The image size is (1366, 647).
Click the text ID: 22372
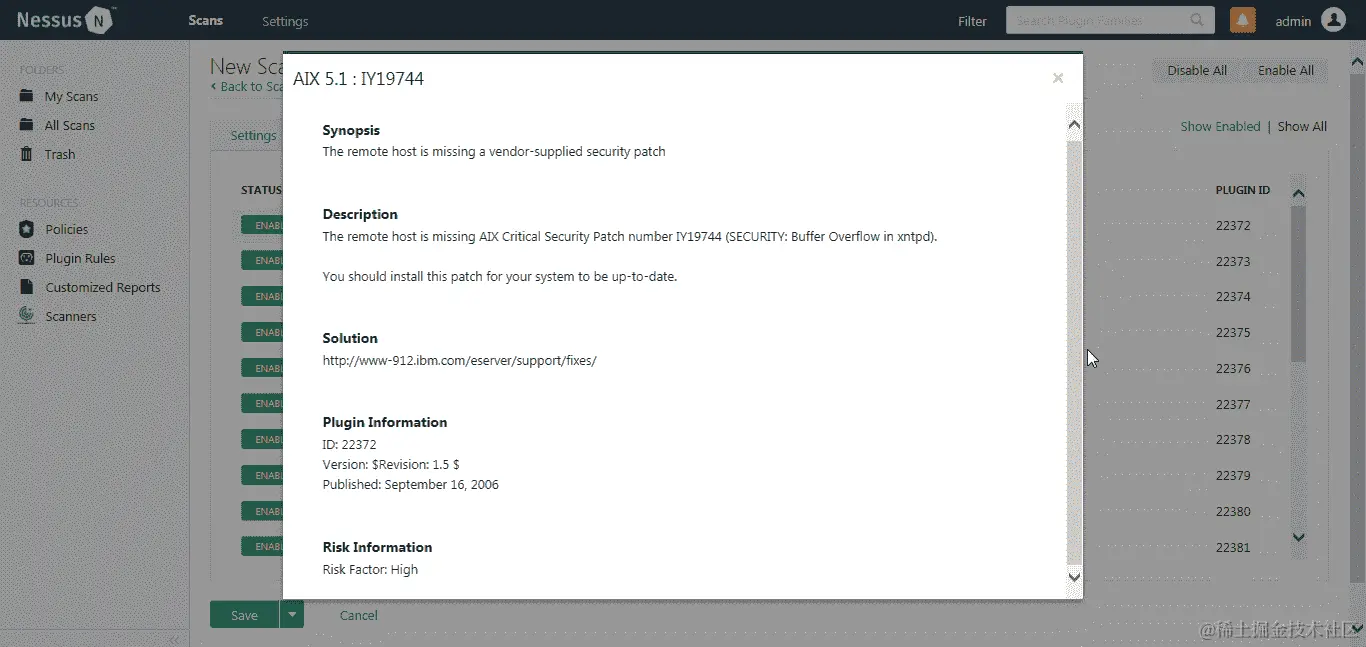[349, 445]
